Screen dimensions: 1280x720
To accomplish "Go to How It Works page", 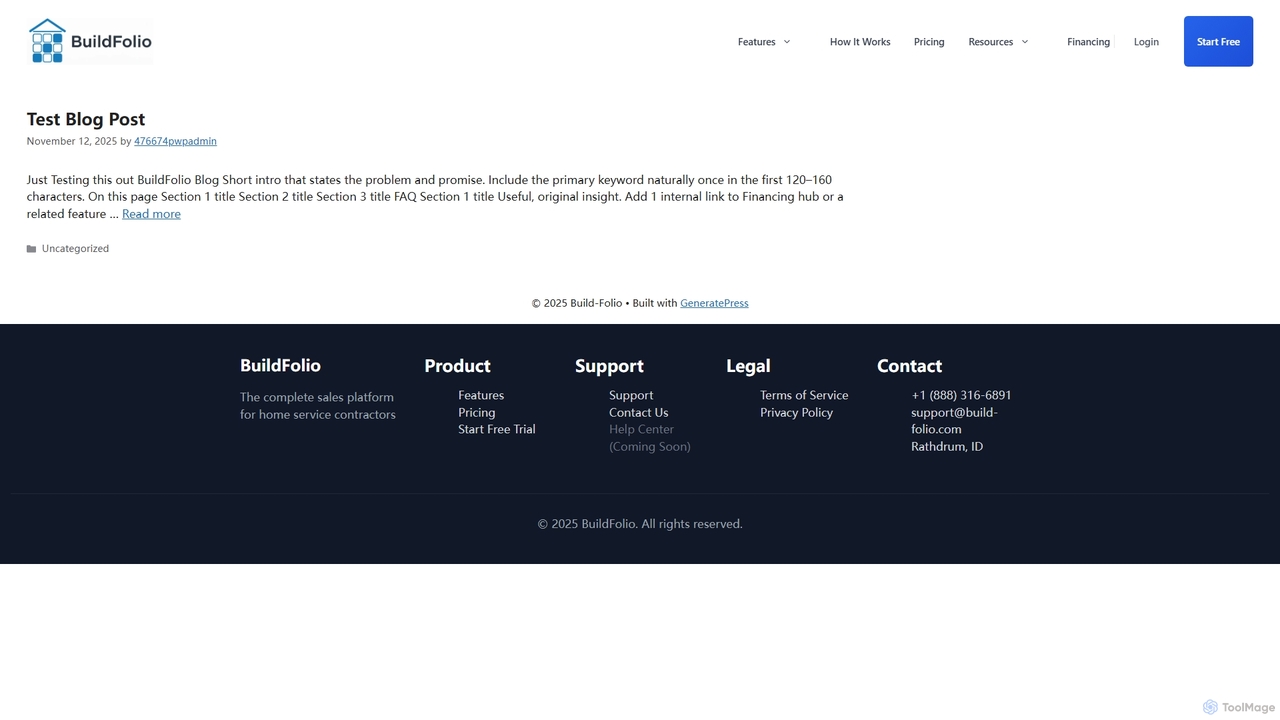I will click(x=860, y=42).
